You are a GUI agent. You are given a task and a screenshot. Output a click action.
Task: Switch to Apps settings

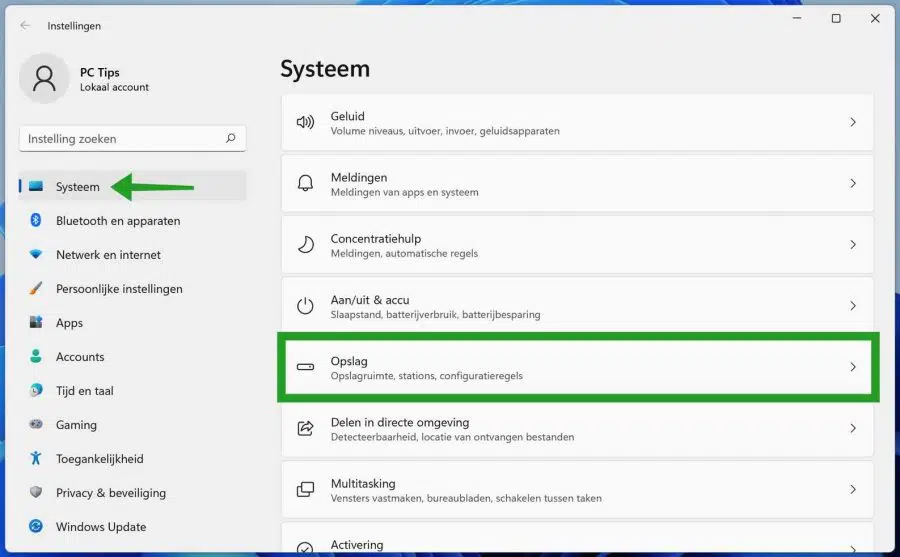coord(133,323)
